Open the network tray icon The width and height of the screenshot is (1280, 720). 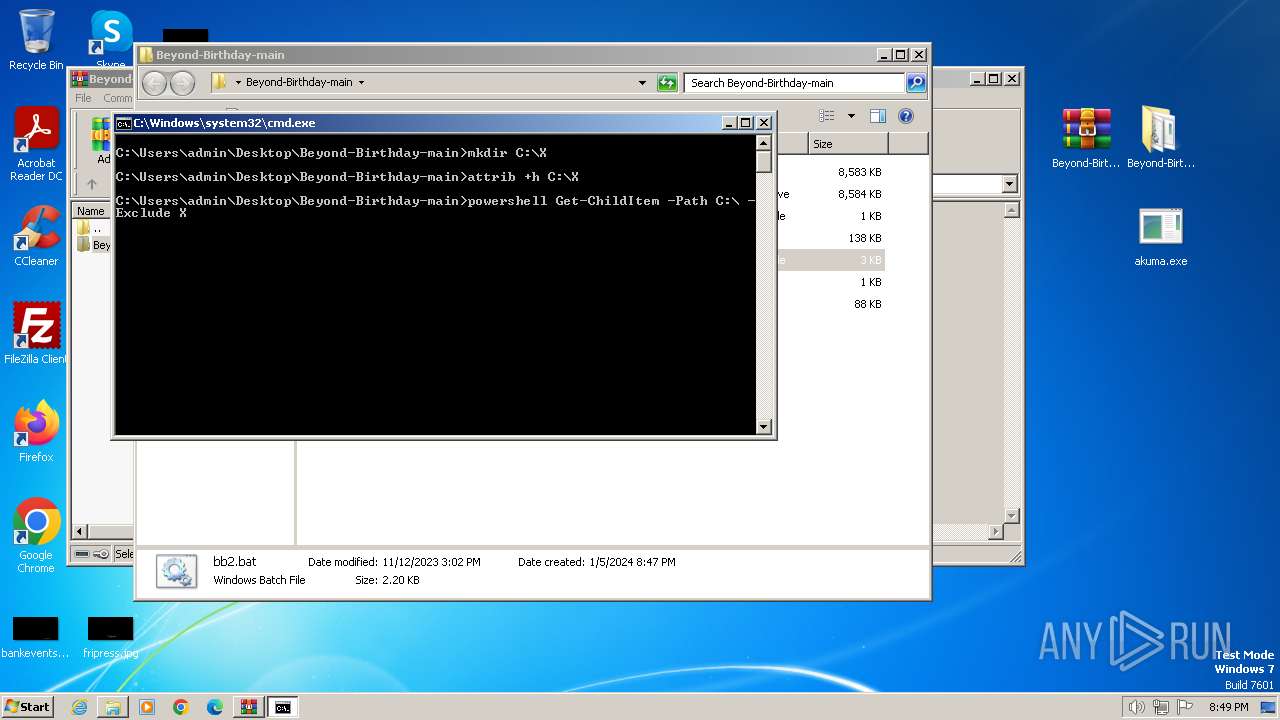pos(1161,707)
